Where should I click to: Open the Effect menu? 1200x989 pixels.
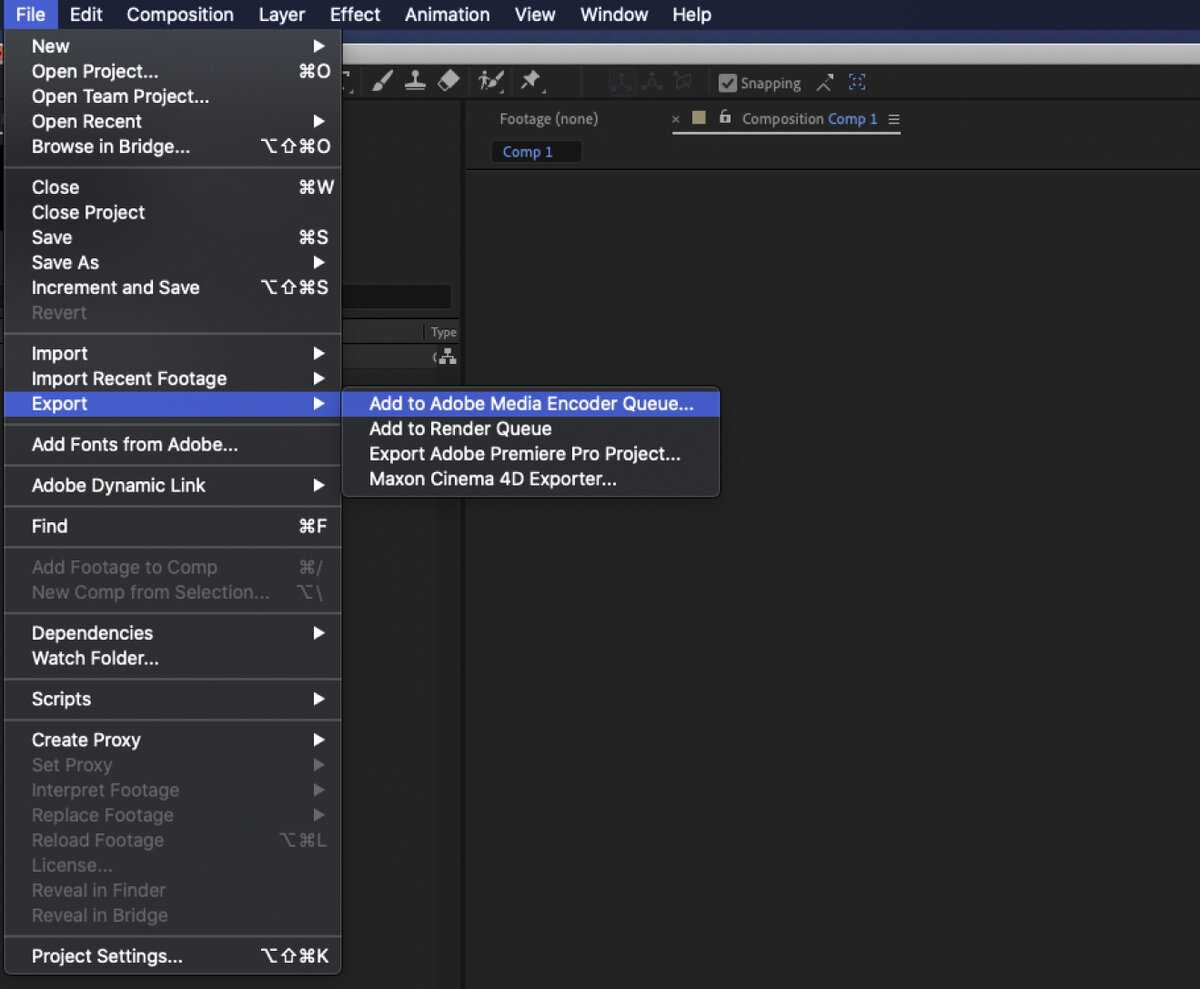click(355, 14)
